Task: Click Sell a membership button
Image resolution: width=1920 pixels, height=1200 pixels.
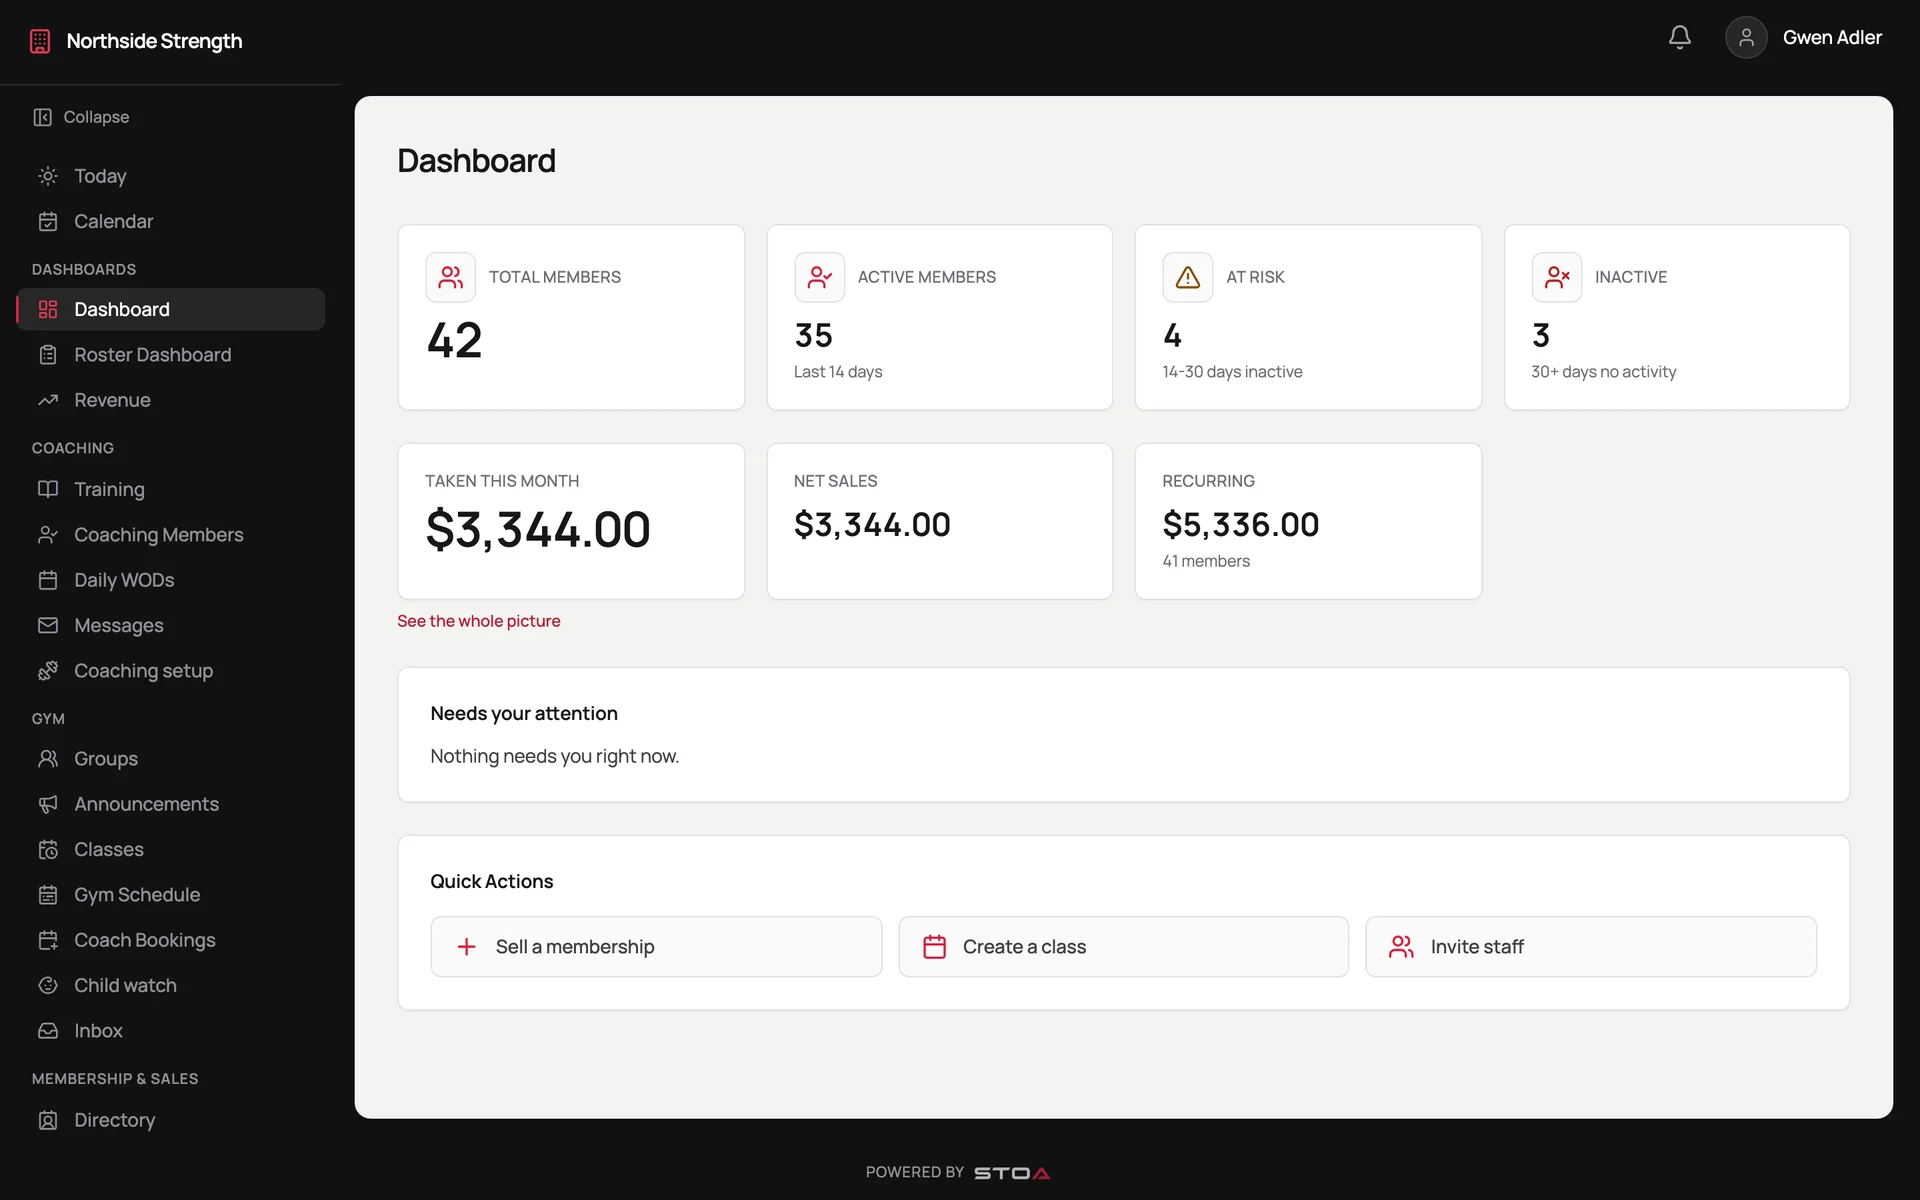Action: click(656, 947)
